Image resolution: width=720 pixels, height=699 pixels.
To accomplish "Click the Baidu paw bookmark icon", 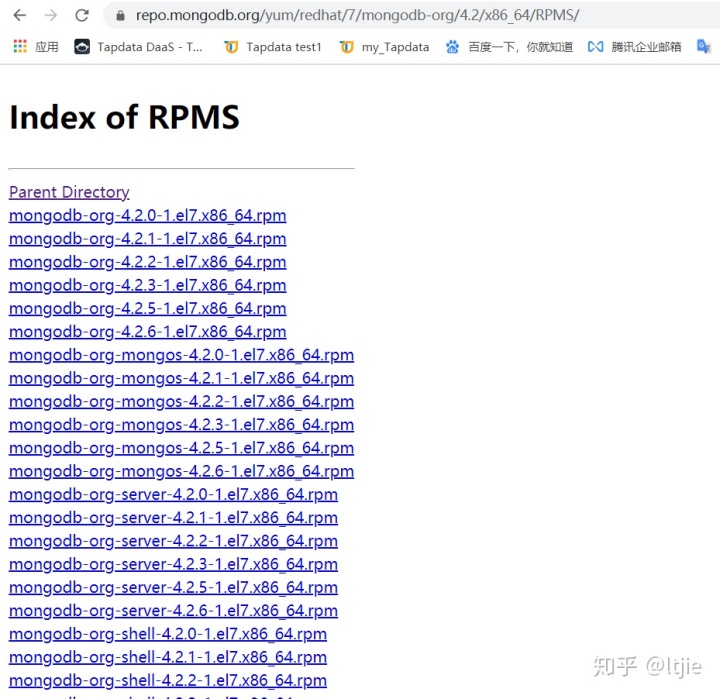I will (452, 47).
